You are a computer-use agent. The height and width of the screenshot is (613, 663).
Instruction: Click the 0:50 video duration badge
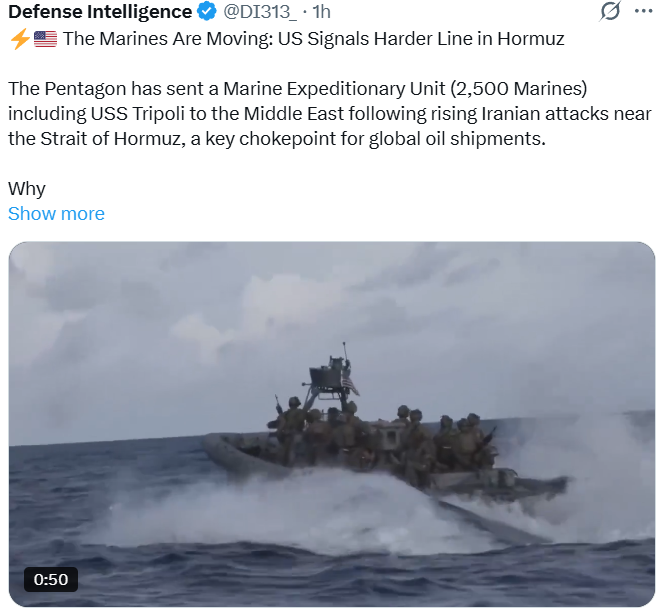tap(51, 579)
